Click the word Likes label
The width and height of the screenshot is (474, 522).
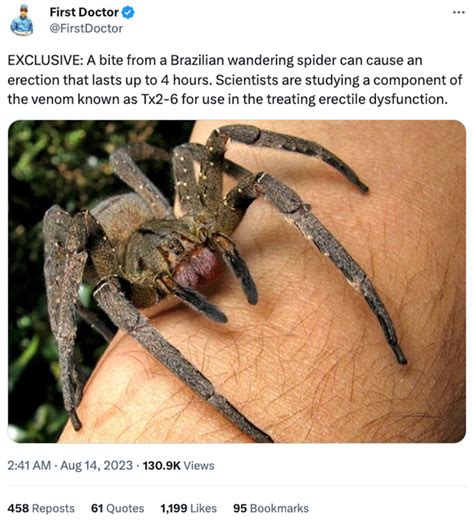click(203, 508)
